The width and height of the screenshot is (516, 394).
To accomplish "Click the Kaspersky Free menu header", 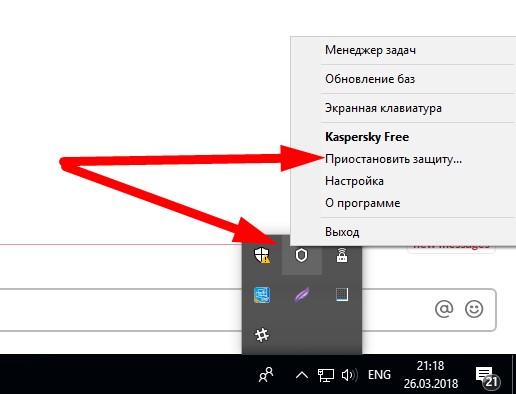I will click(367, 137).
